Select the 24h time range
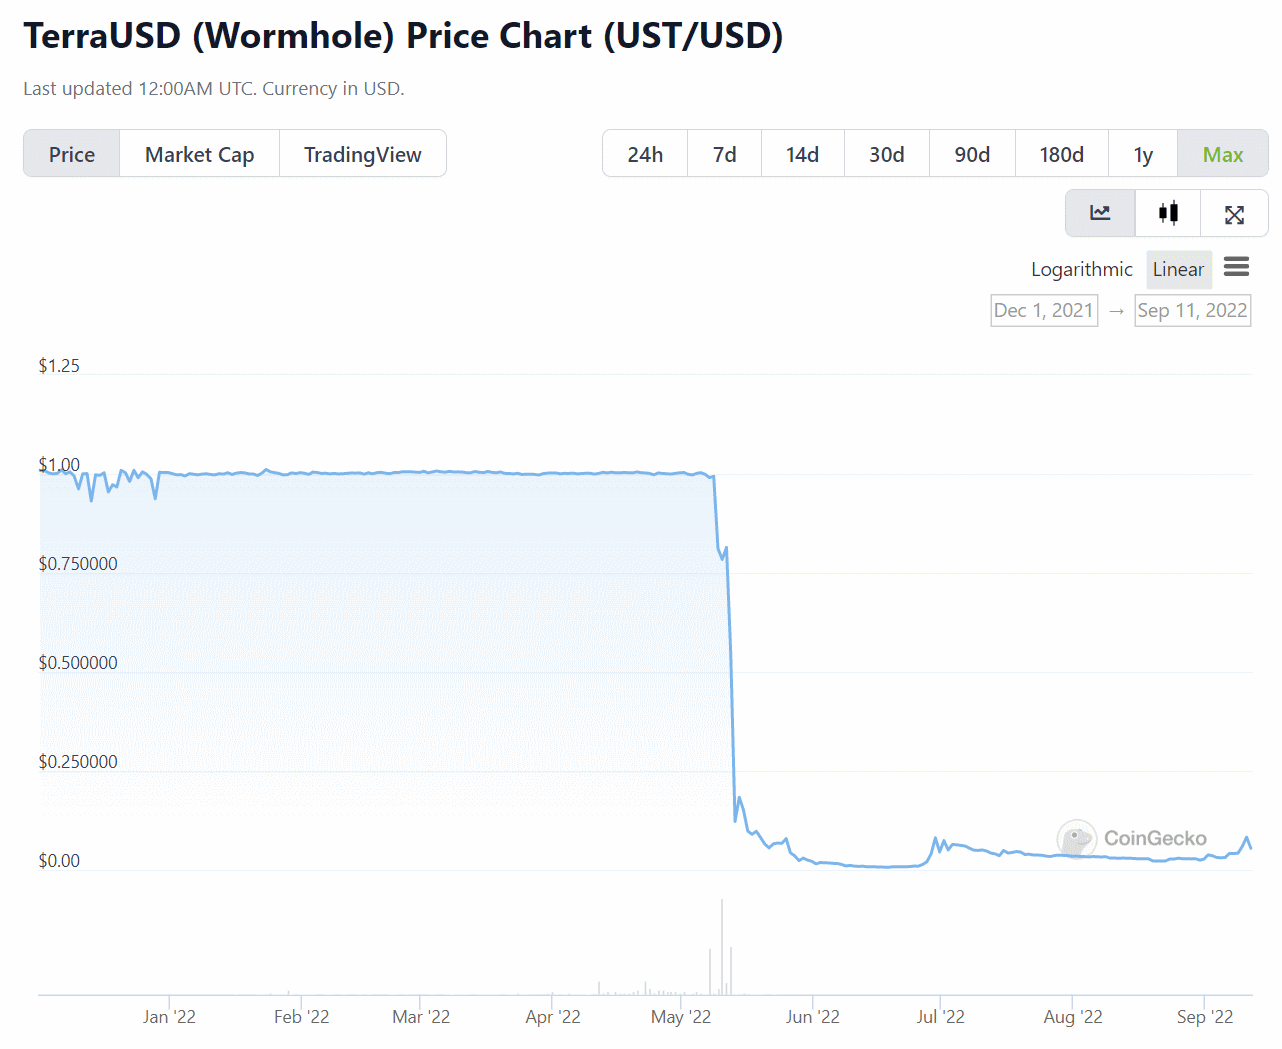 pos(644,154)
